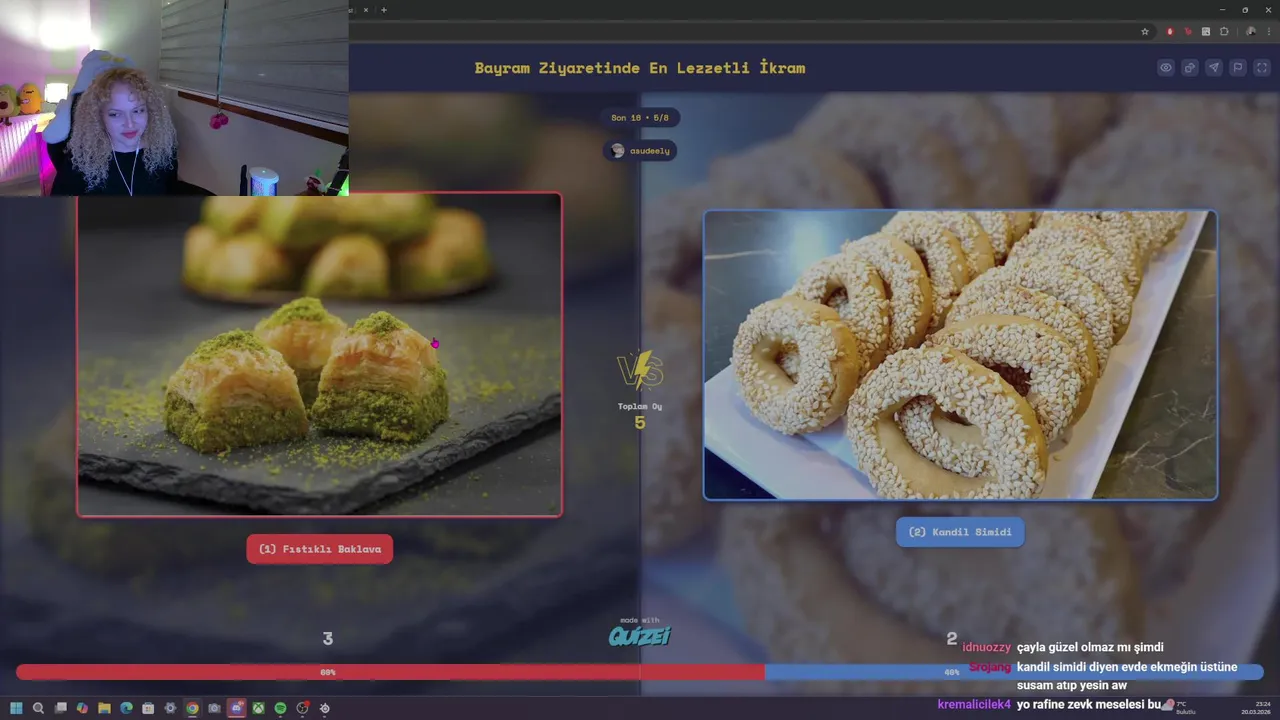The height and width of the screenshot is (720, 1280).
Task: Vote for (2) Kandil Simidi button
Action: coord(960,532)
